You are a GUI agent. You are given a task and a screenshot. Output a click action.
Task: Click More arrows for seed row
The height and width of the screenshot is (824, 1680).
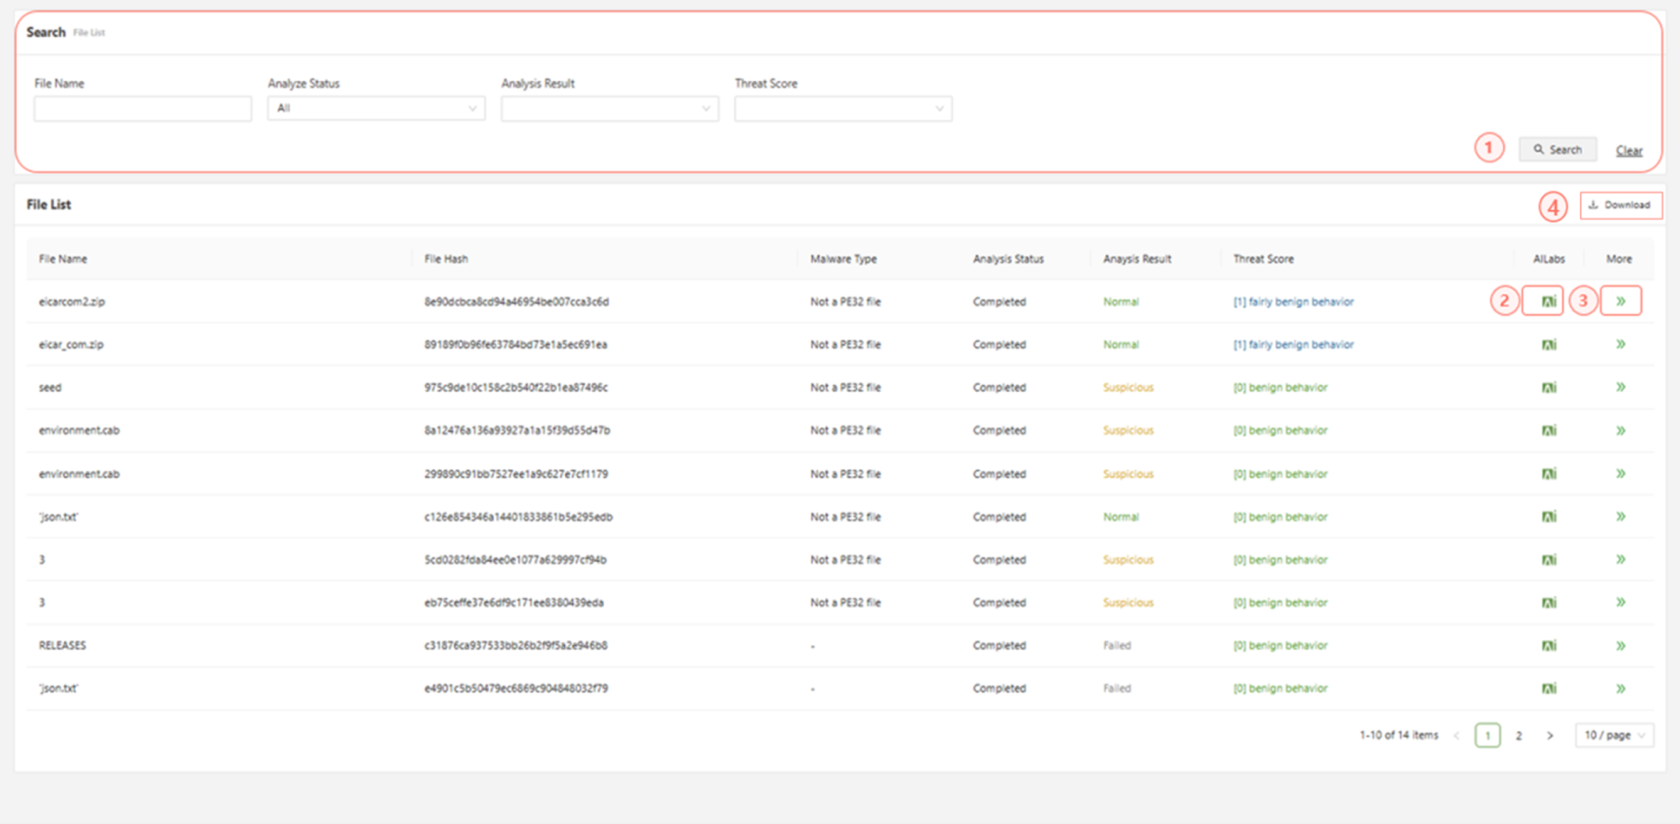click(x=1620, y=387)
